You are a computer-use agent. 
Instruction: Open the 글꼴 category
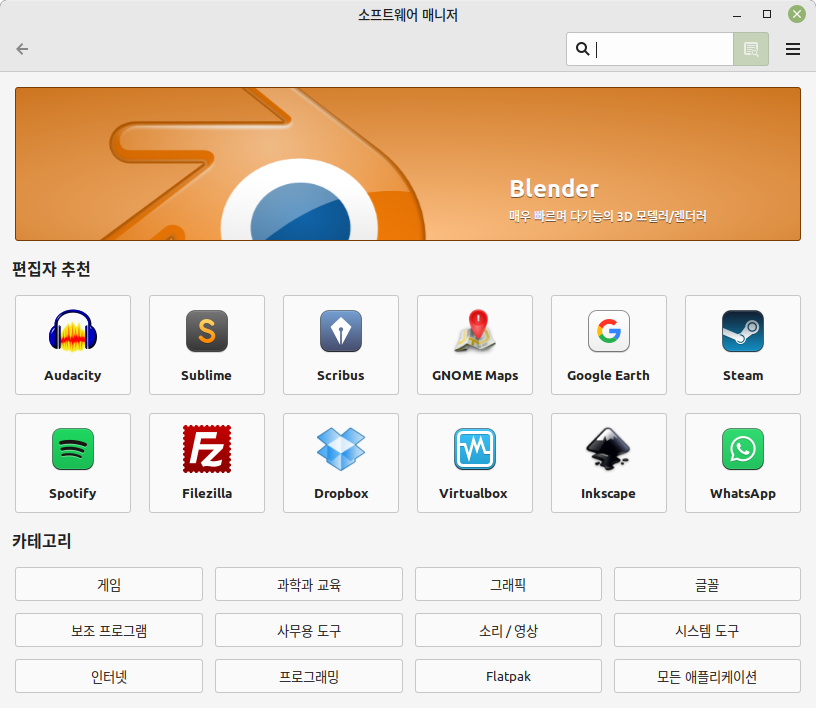click(707, 584)
